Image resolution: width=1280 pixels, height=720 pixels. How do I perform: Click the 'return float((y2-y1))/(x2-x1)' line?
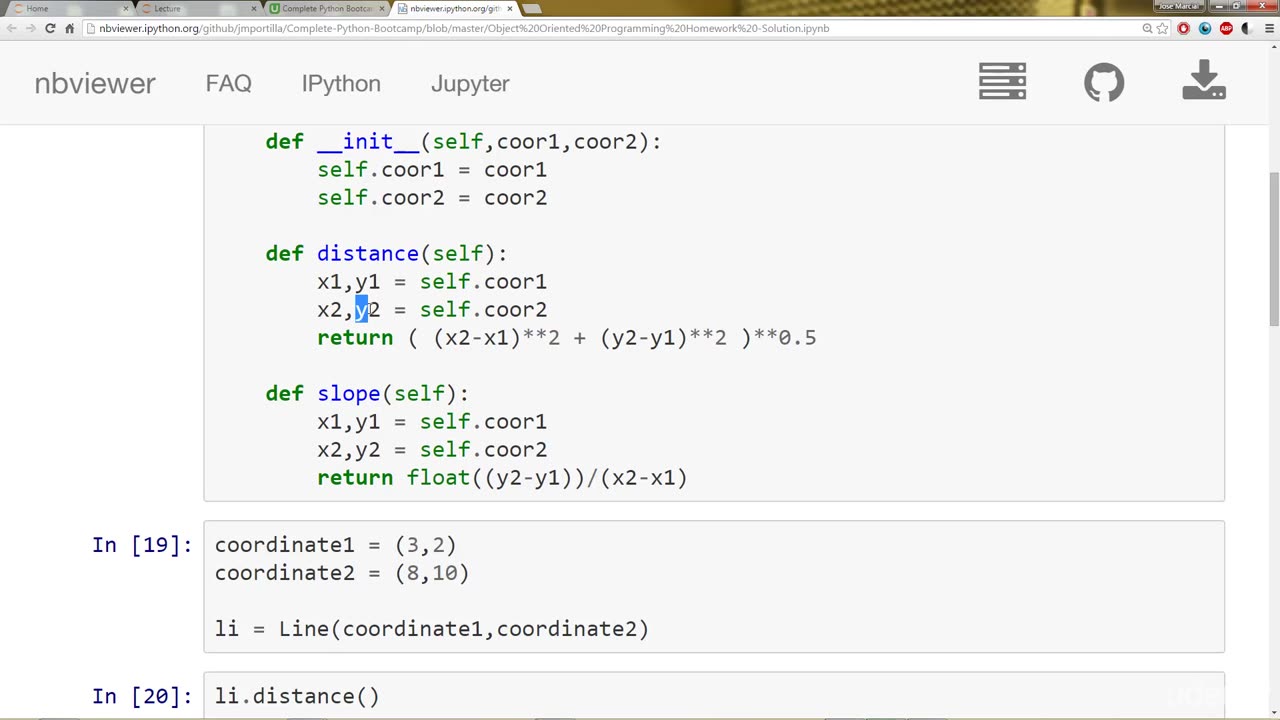tap(502, 477)
